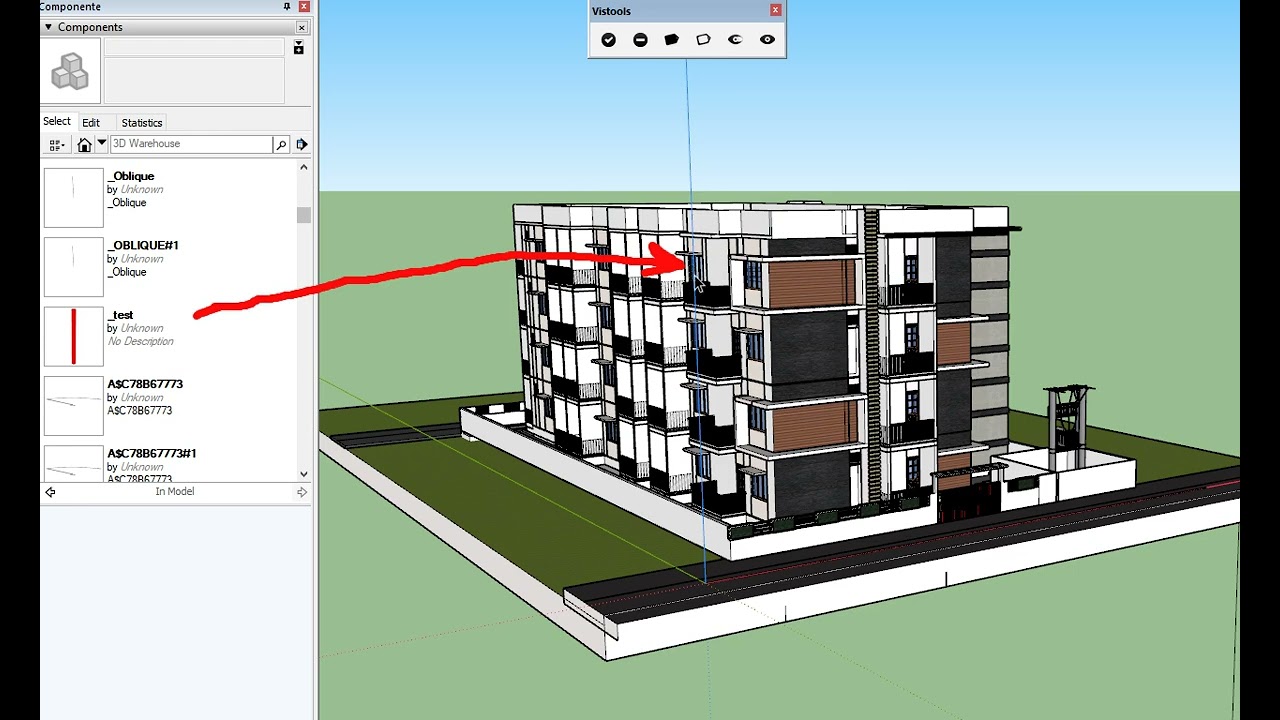
Task: Click the search magnifier button
Action: coord(281,145)
